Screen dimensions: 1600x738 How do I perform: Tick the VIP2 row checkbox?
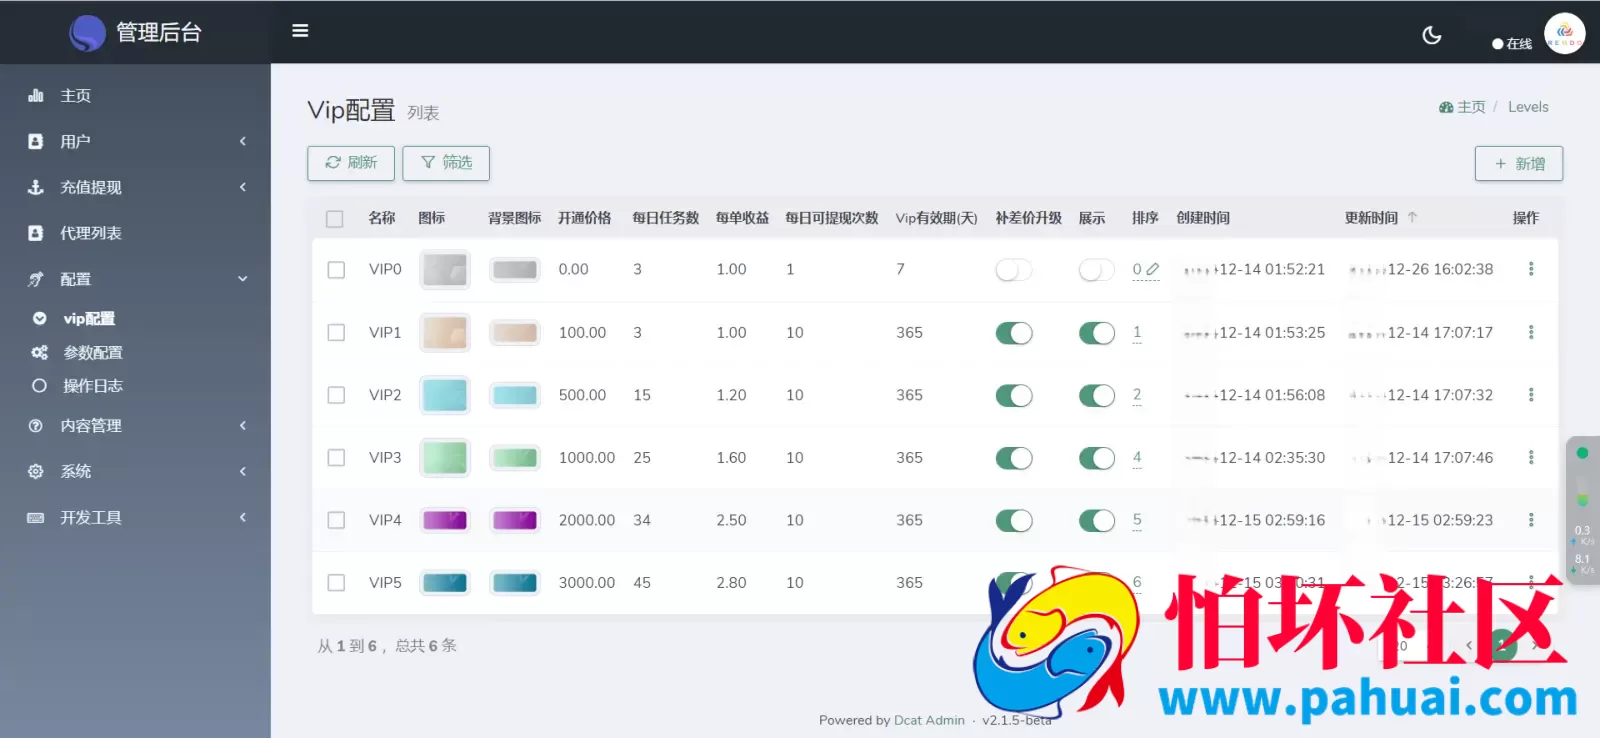(x=336, y=395)
